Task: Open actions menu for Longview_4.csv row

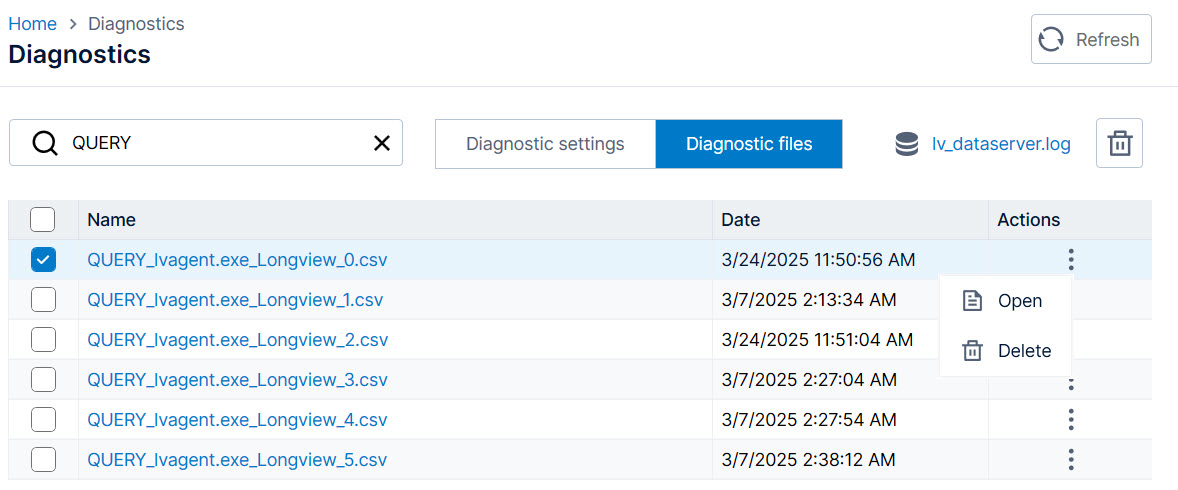Action: click(1071, 419)
